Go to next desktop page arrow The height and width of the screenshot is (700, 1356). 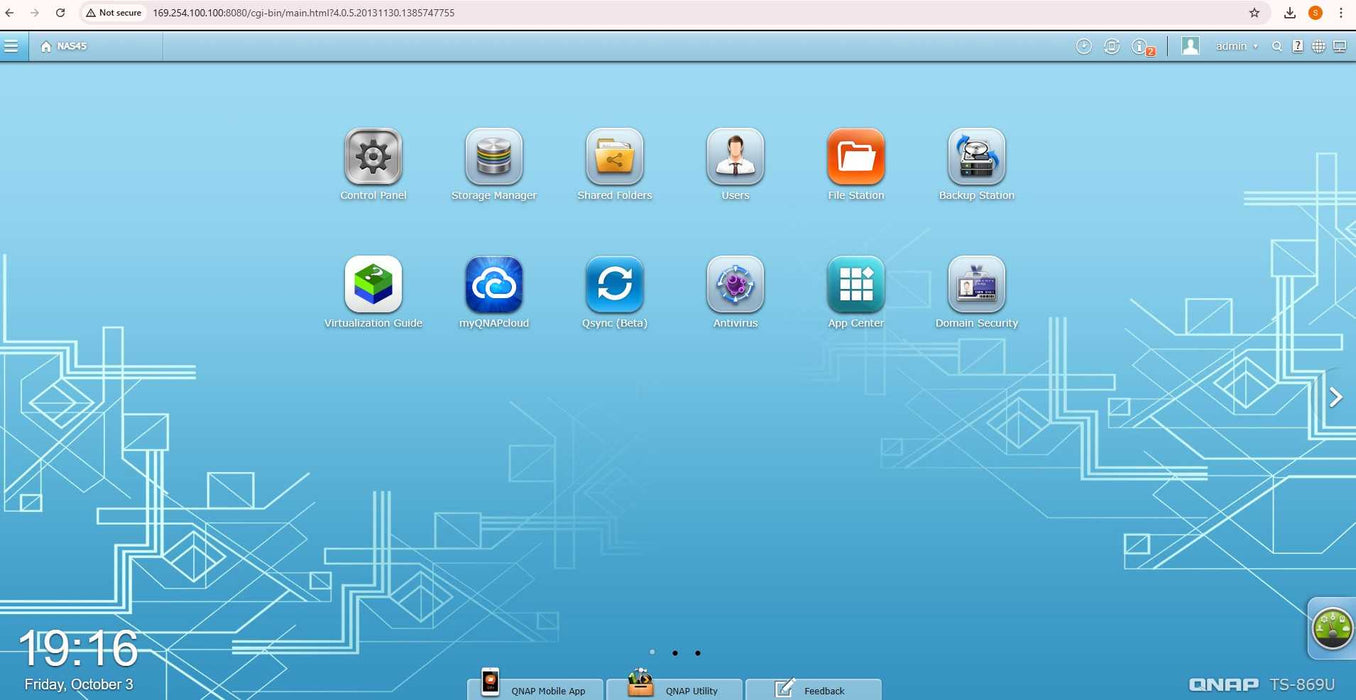pos(1335,398)
